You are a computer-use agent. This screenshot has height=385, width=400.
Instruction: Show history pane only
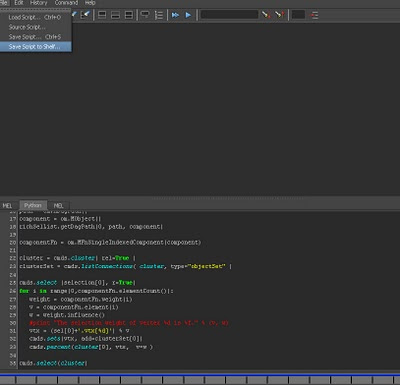(x=102, y=15)
